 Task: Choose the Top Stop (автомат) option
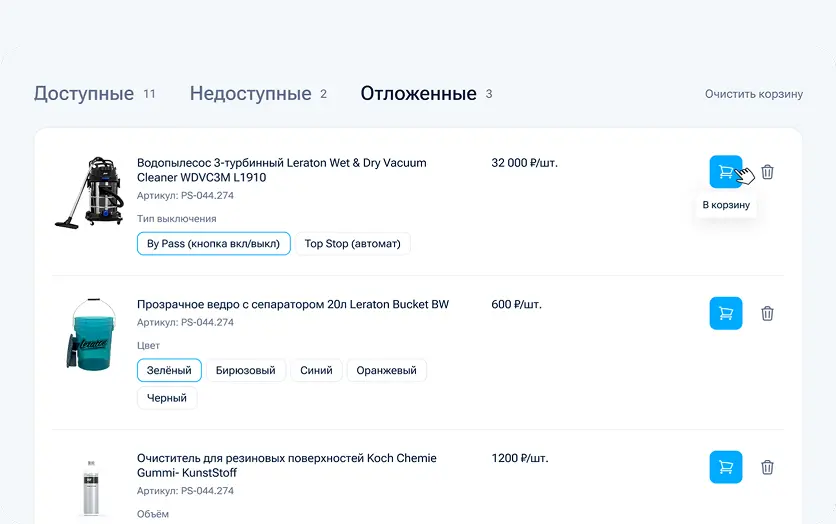(352, 244)
